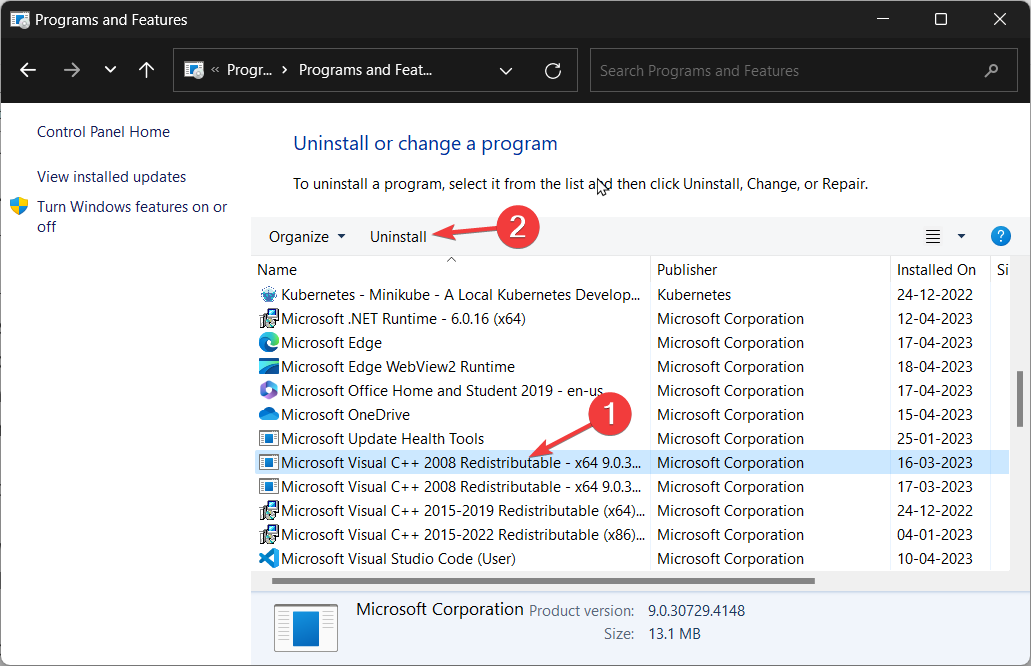Select 'Kubernetes - Minikube' program name
Screen dimensions: 1031x666
[460, 295]
